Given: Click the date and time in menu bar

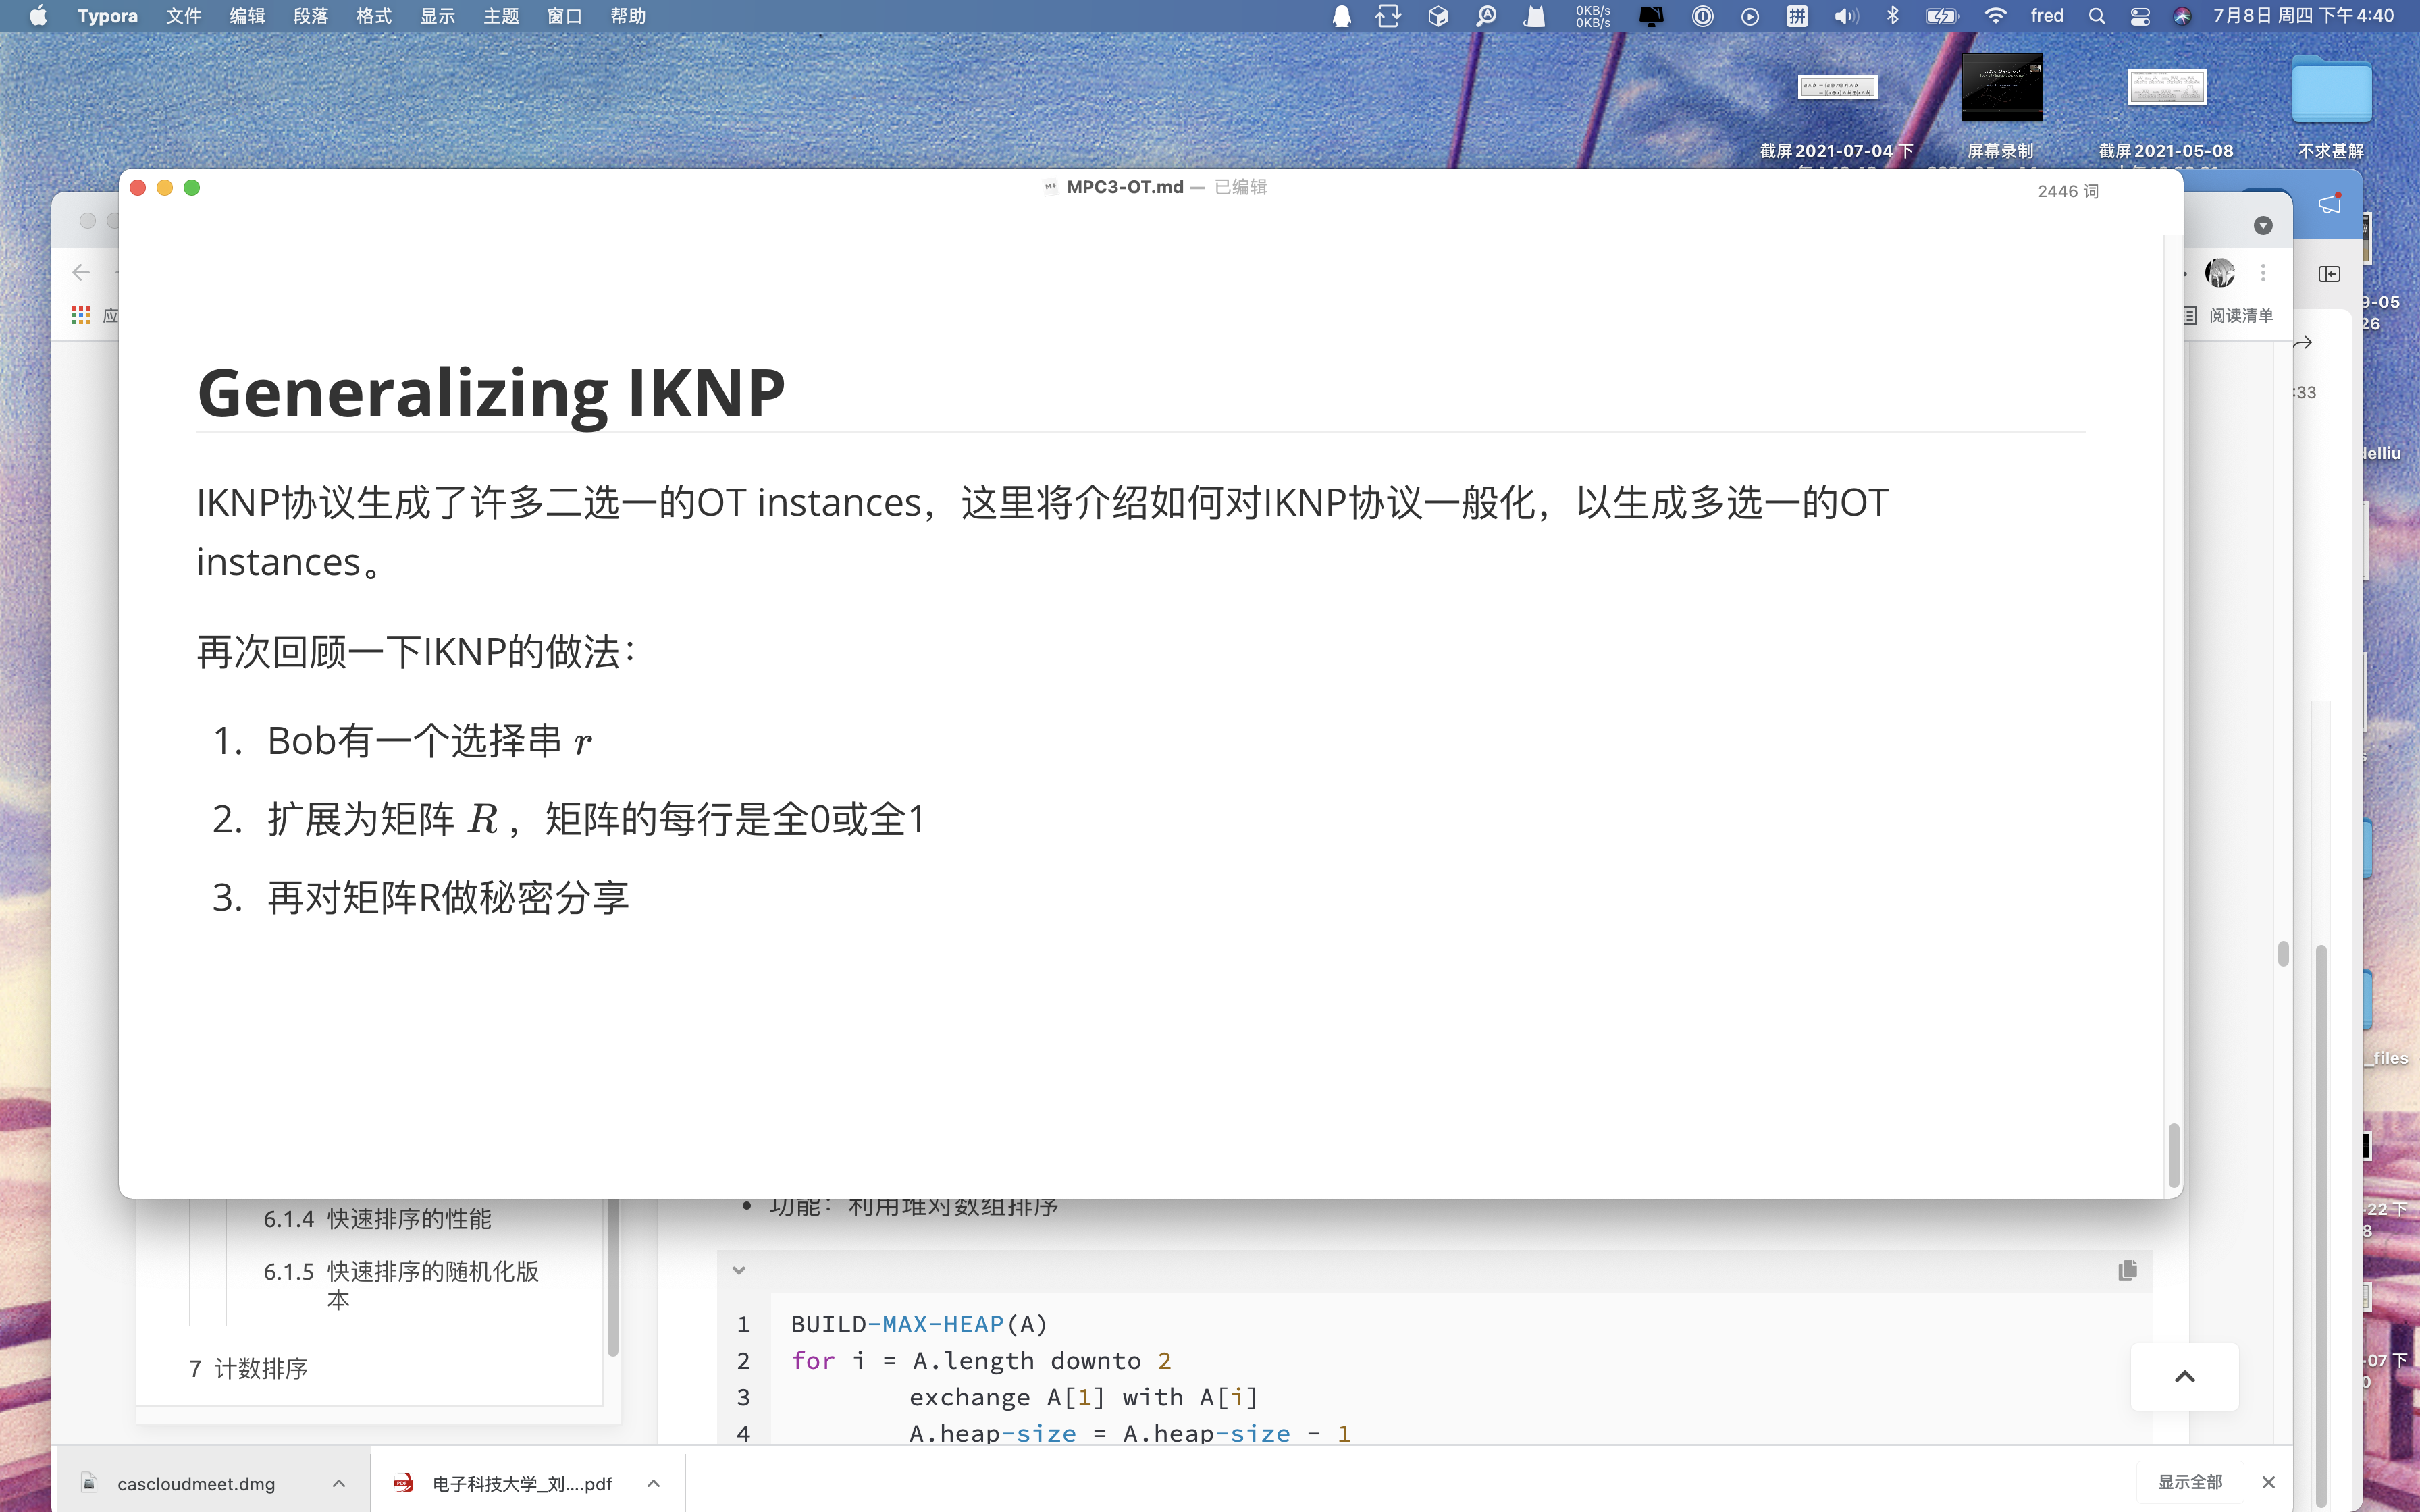Looking at the screenshot, I should click(2303, 16).
